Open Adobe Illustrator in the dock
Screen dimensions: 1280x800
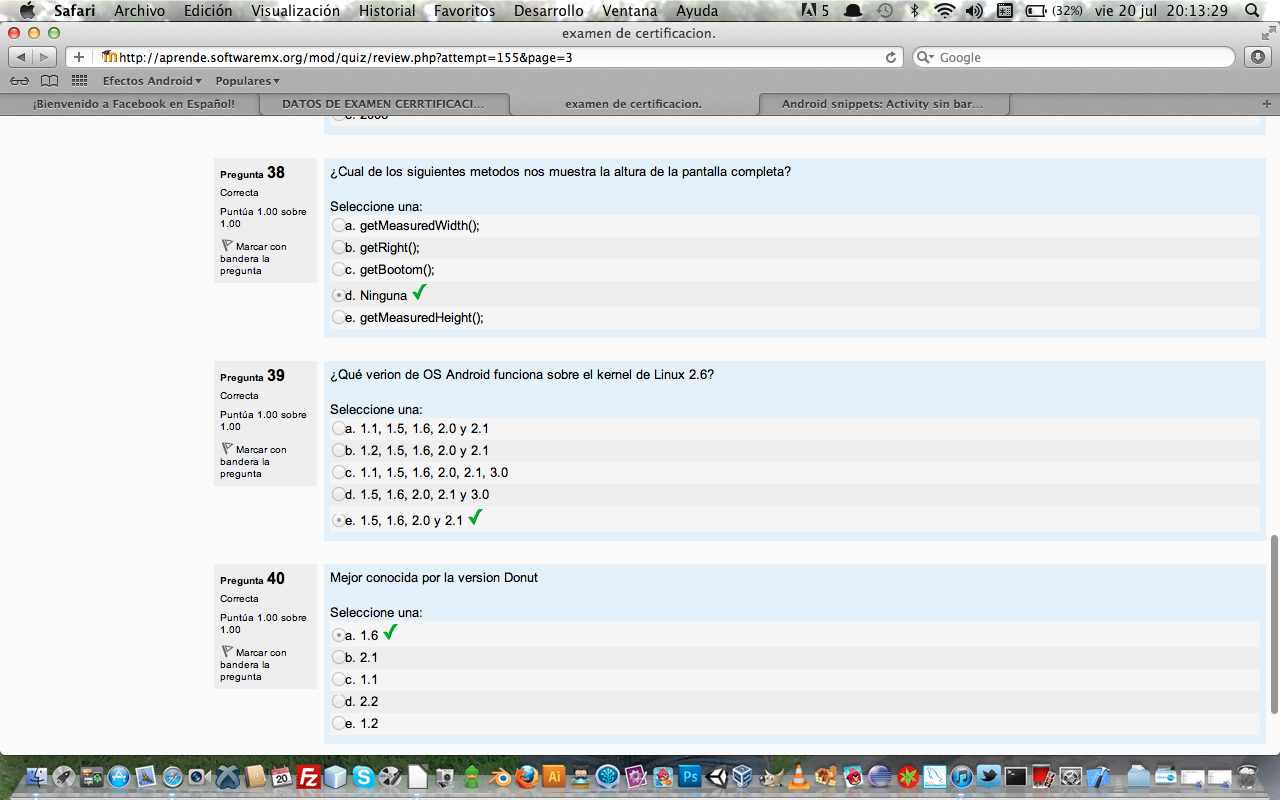point(554,777)
